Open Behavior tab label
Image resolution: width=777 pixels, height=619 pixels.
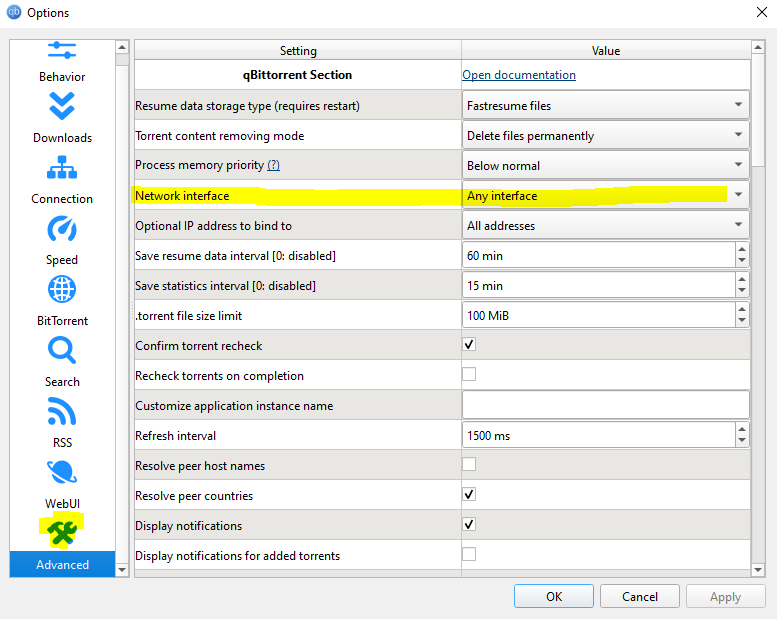coord(62,77)
